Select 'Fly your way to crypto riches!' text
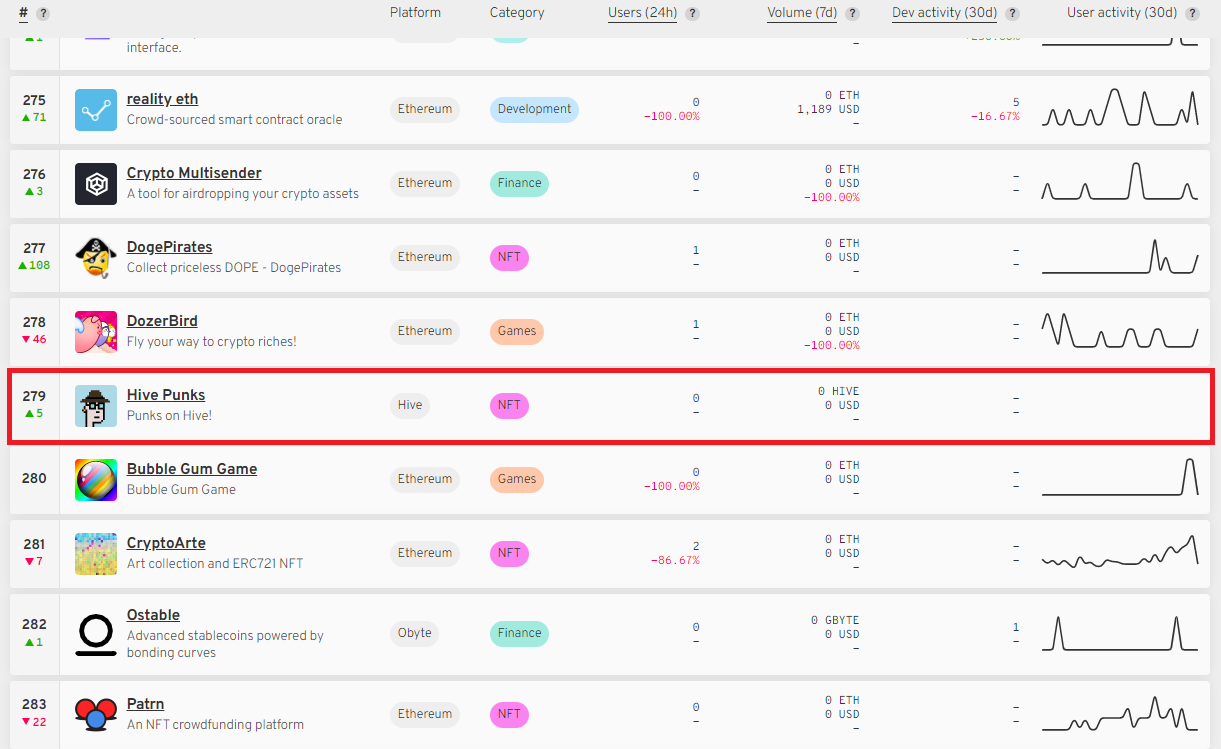Screen dimensions: 1221x749 [212, 341]
